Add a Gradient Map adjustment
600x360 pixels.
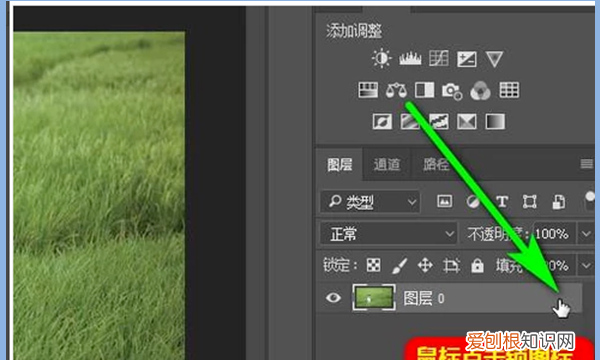coord(495,122)
